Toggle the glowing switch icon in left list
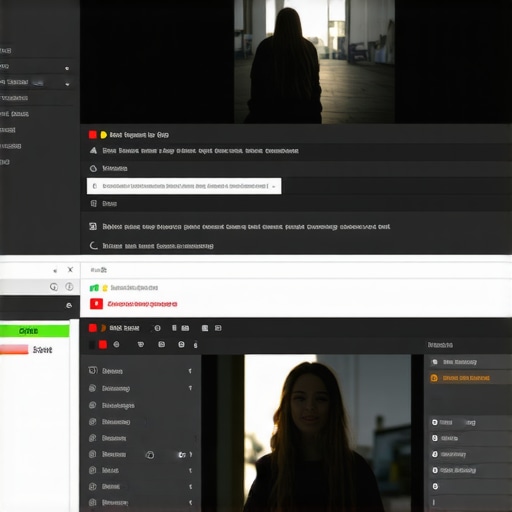 [x=182, y=455]
